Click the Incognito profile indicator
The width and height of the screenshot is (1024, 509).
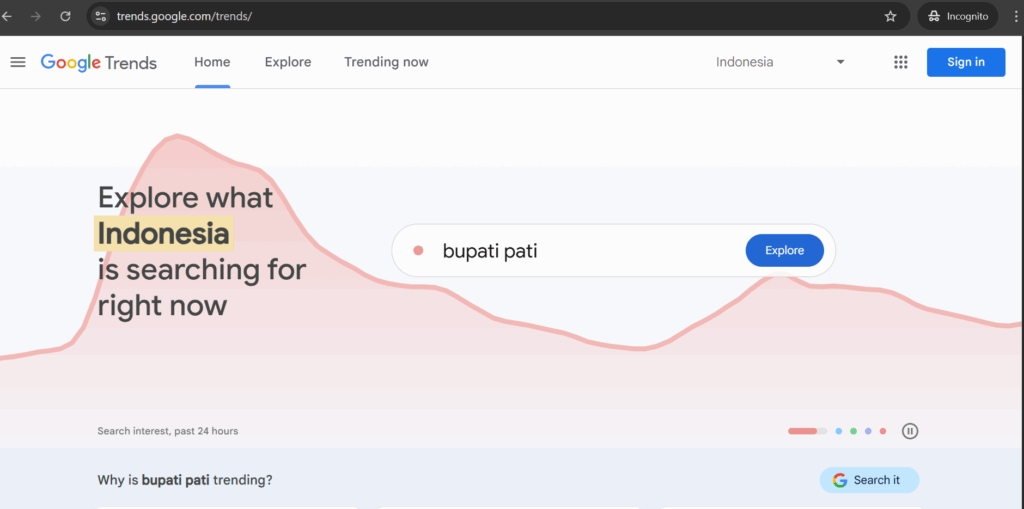tap(958, 16)
